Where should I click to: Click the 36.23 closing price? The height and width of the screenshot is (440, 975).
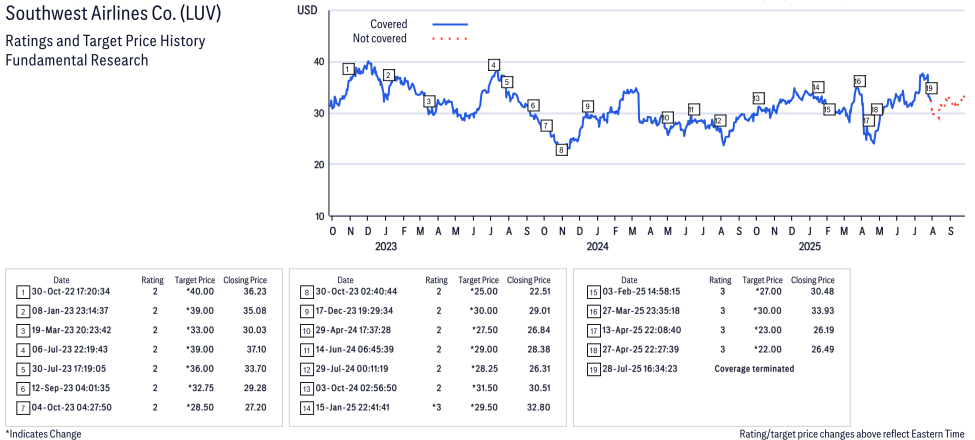(x=255, y=291)
